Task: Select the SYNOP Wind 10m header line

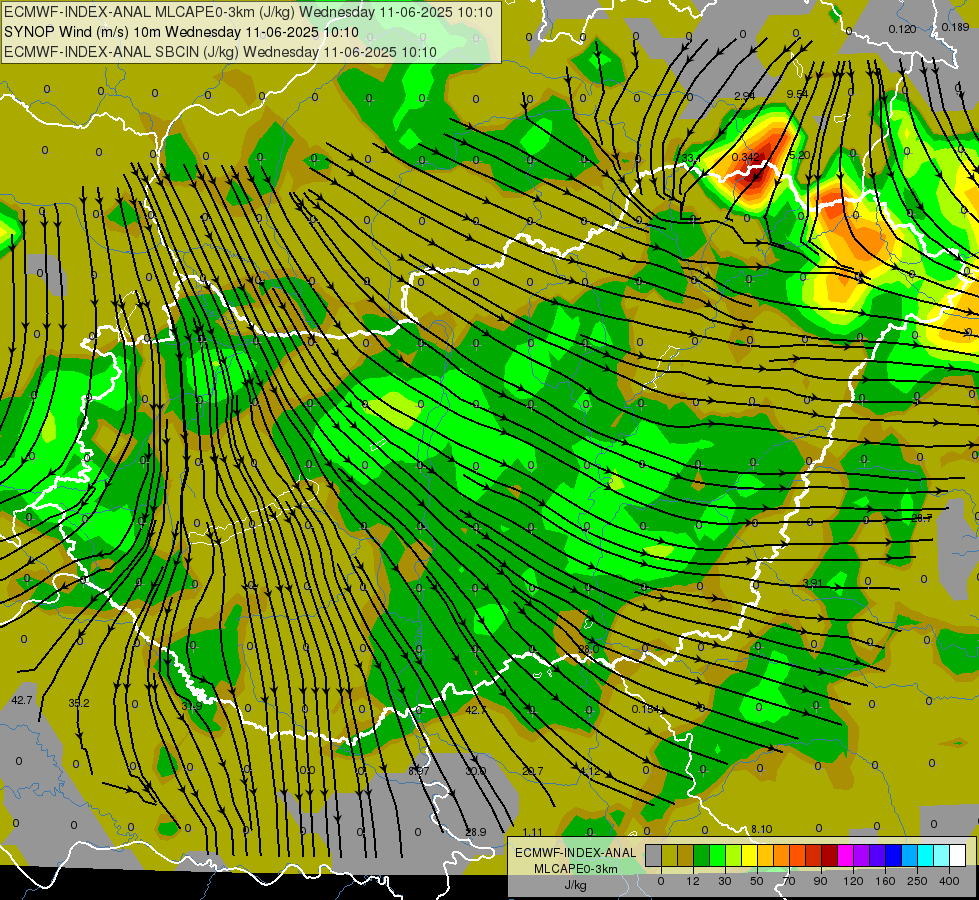Action: click(181, 32)
